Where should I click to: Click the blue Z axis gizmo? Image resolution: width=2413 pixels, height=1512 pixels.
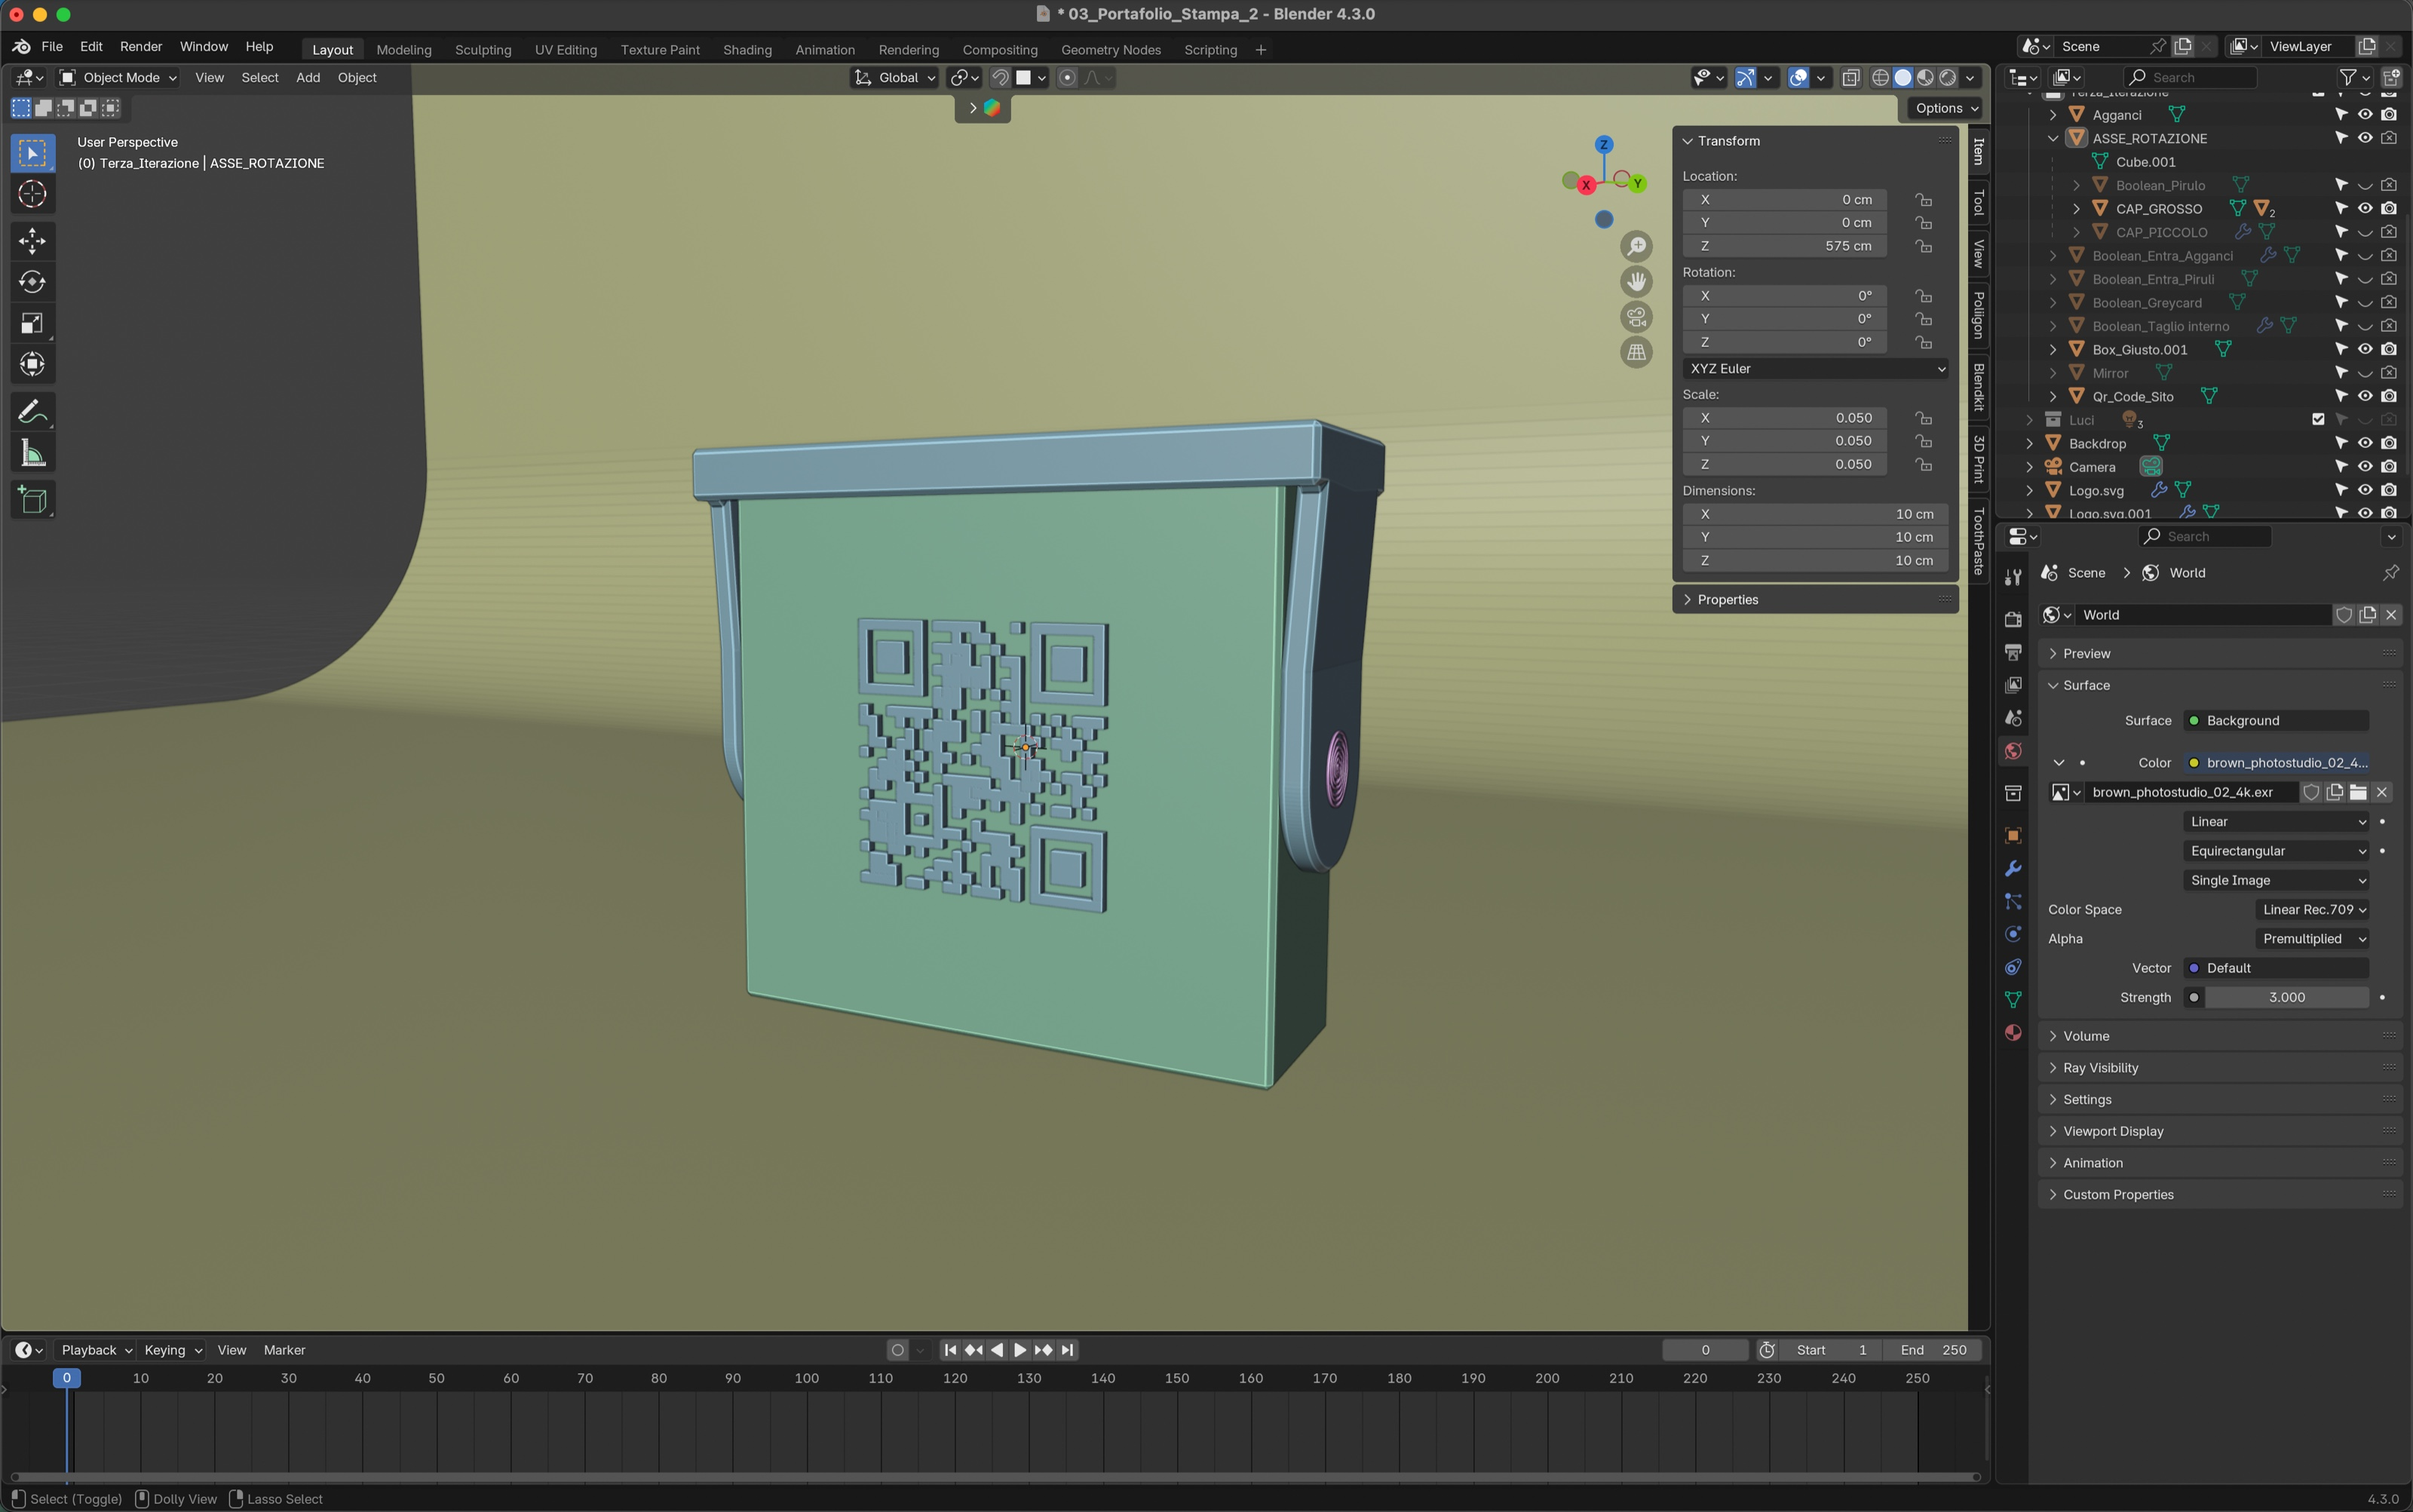tap(1604, 145)
